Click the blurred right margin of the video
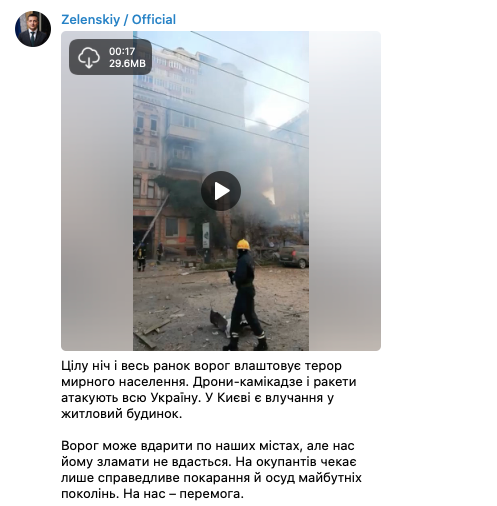Image resolution: width=497 pixels, height=506 pixels. [x=345, y=191]
